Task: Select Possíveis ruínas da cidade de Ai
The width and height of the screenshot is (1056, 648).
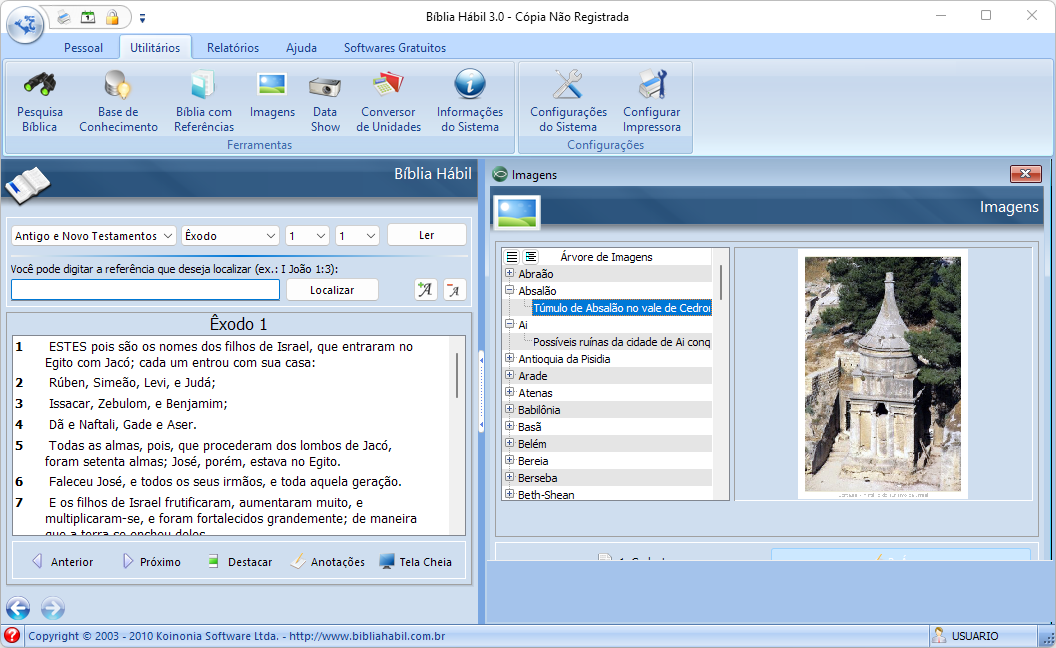Action: tap(622, 342)
